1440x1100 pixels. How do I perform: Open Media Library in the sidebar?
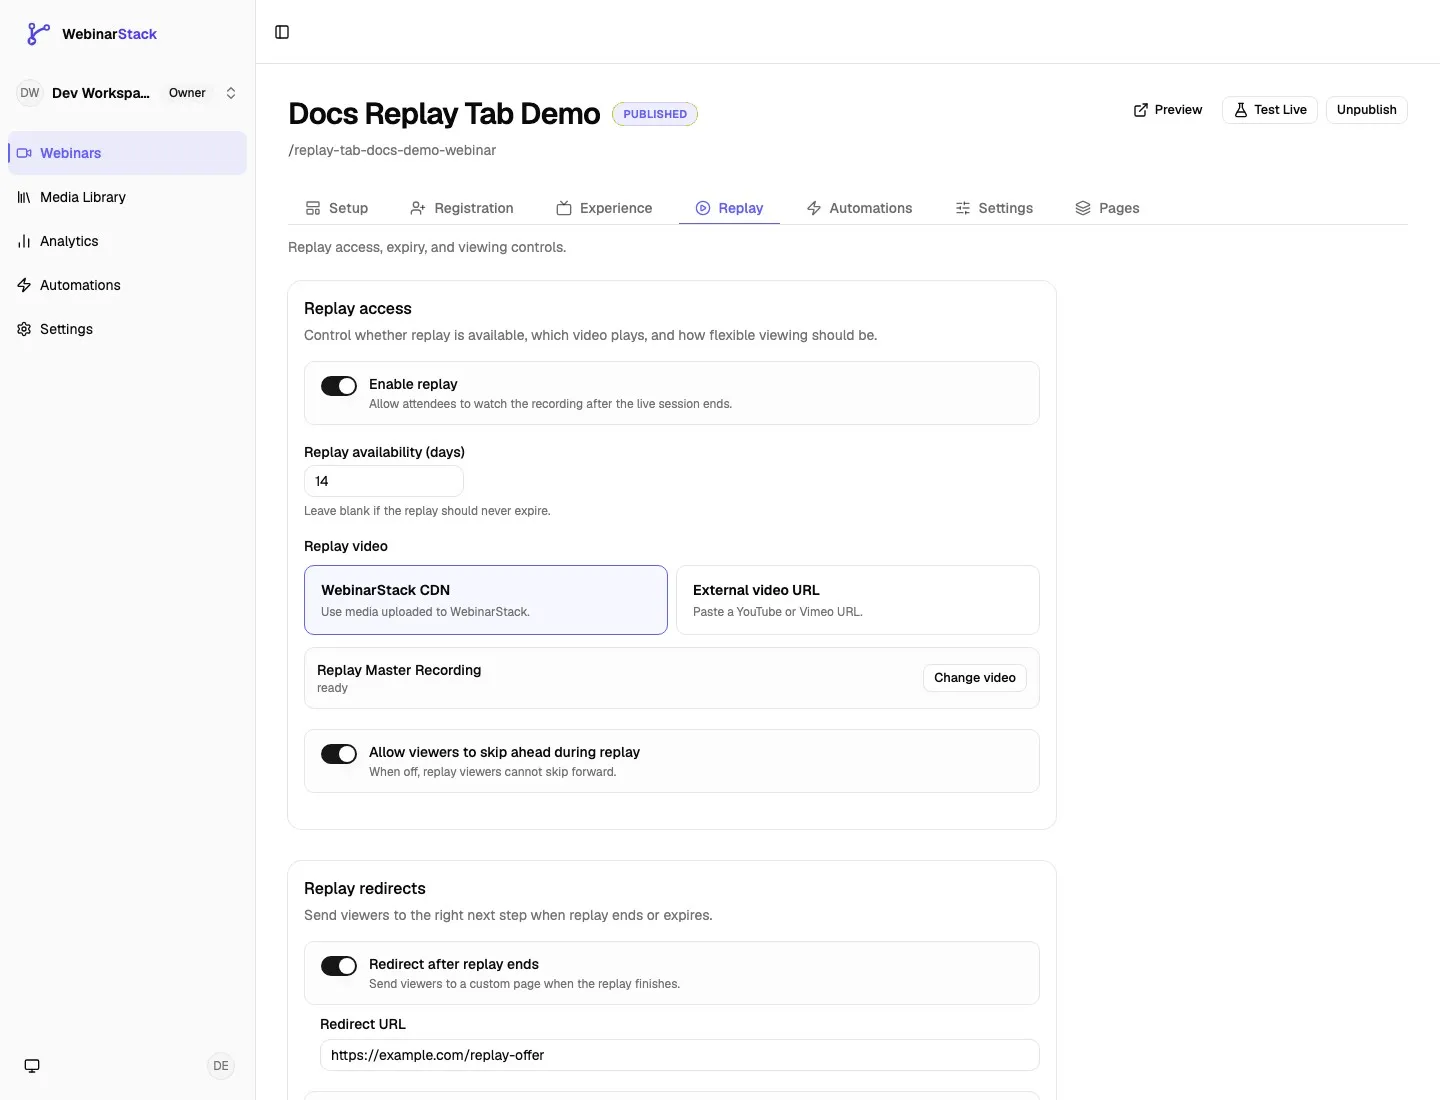127,197
